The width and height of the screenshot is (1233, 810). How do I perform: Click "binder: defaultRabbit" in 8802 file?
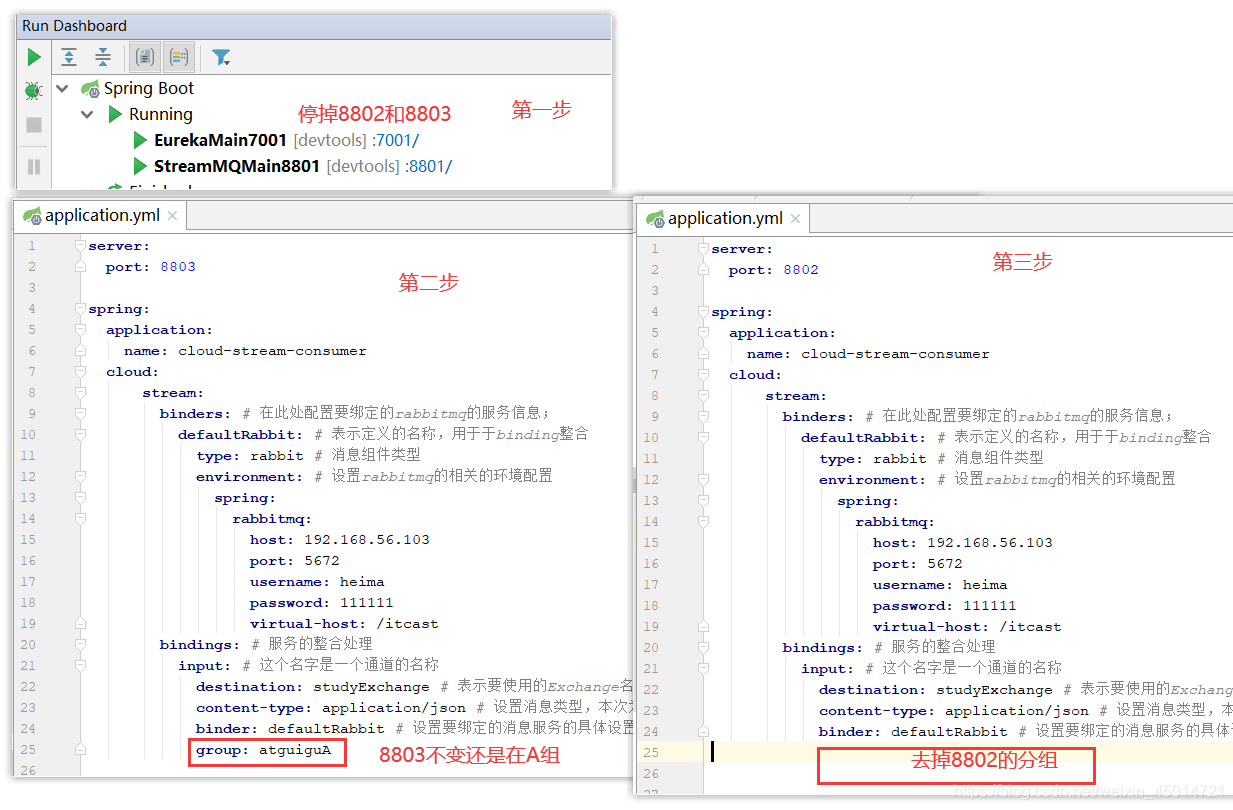point(913,732)
